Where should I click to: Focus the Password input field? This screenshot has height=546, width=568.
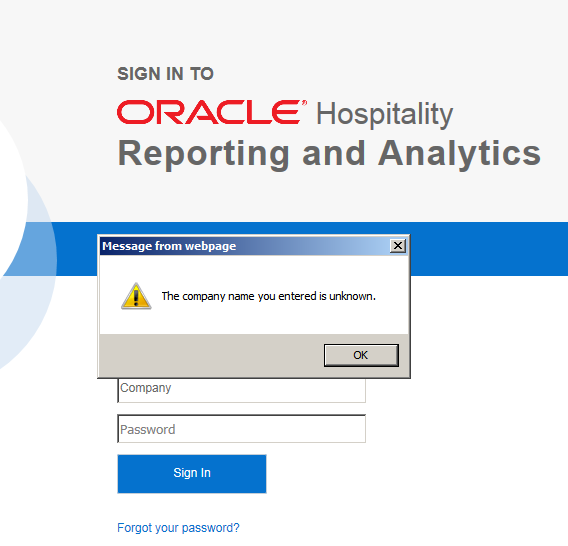click(241, 429)
